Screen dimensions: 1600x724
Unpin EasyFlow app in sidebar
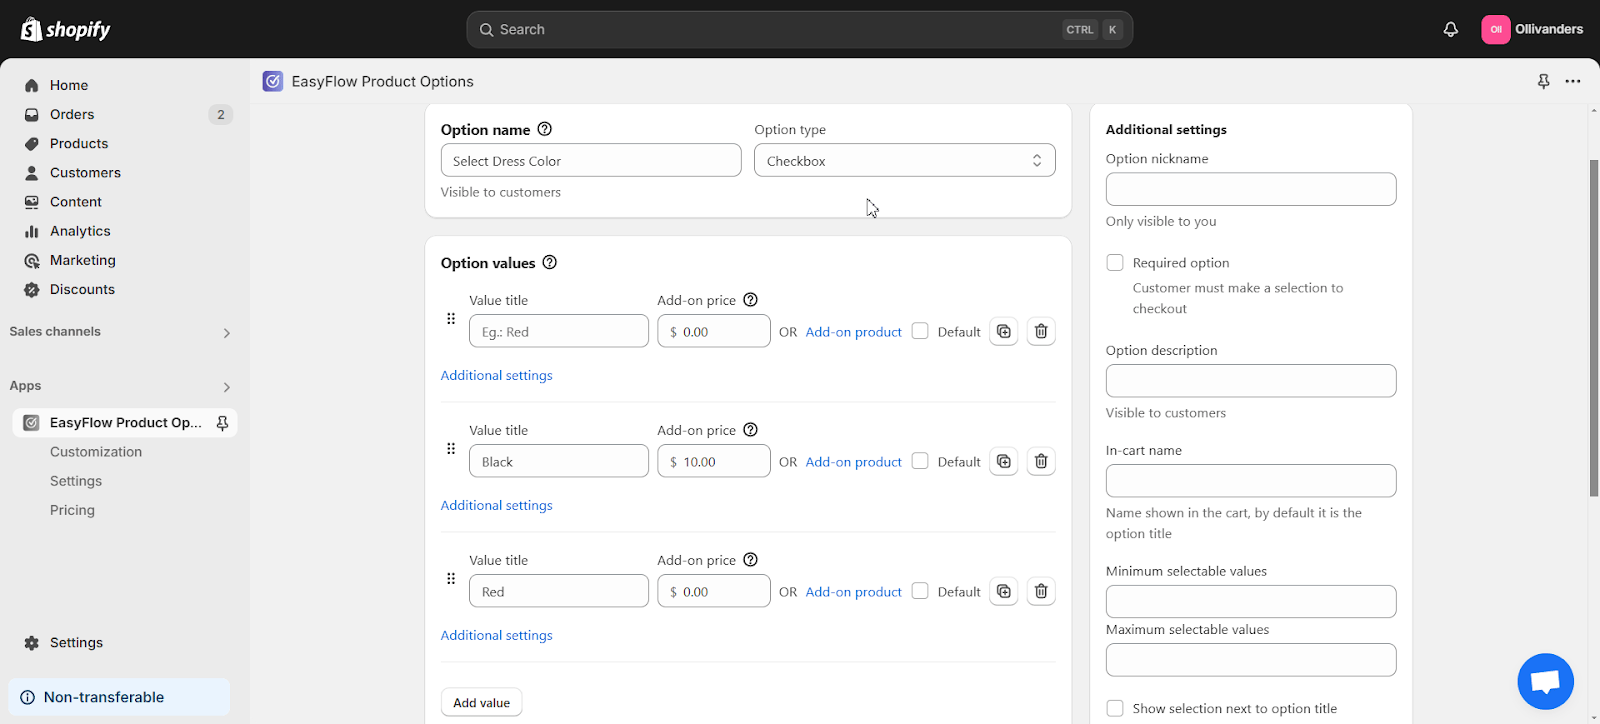point(222,423)
